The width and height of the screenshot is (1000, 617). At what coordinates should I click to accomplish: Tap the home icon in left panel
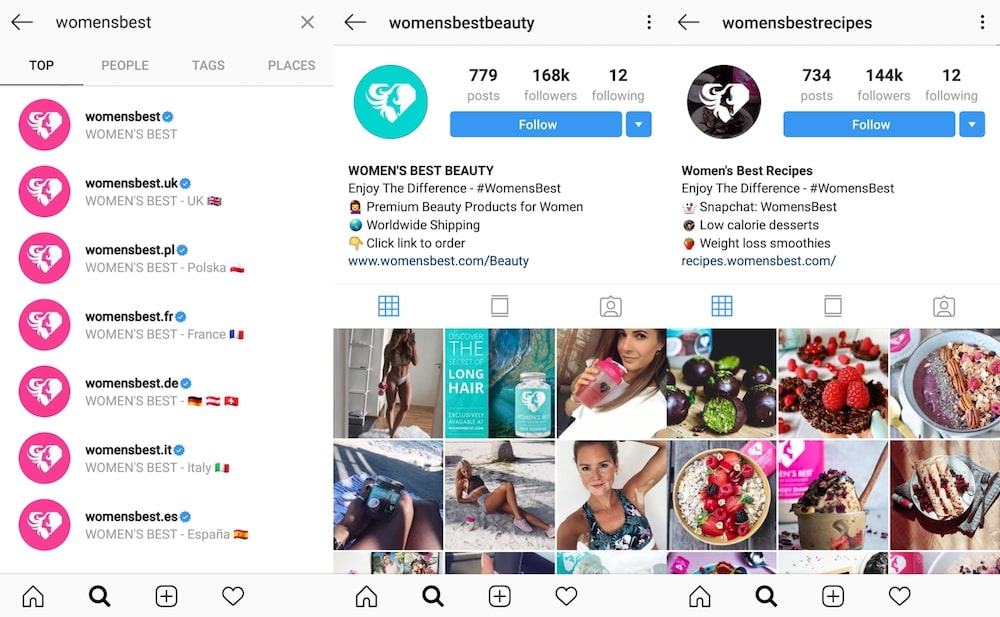pyautogui.click(x=33, y=597)
